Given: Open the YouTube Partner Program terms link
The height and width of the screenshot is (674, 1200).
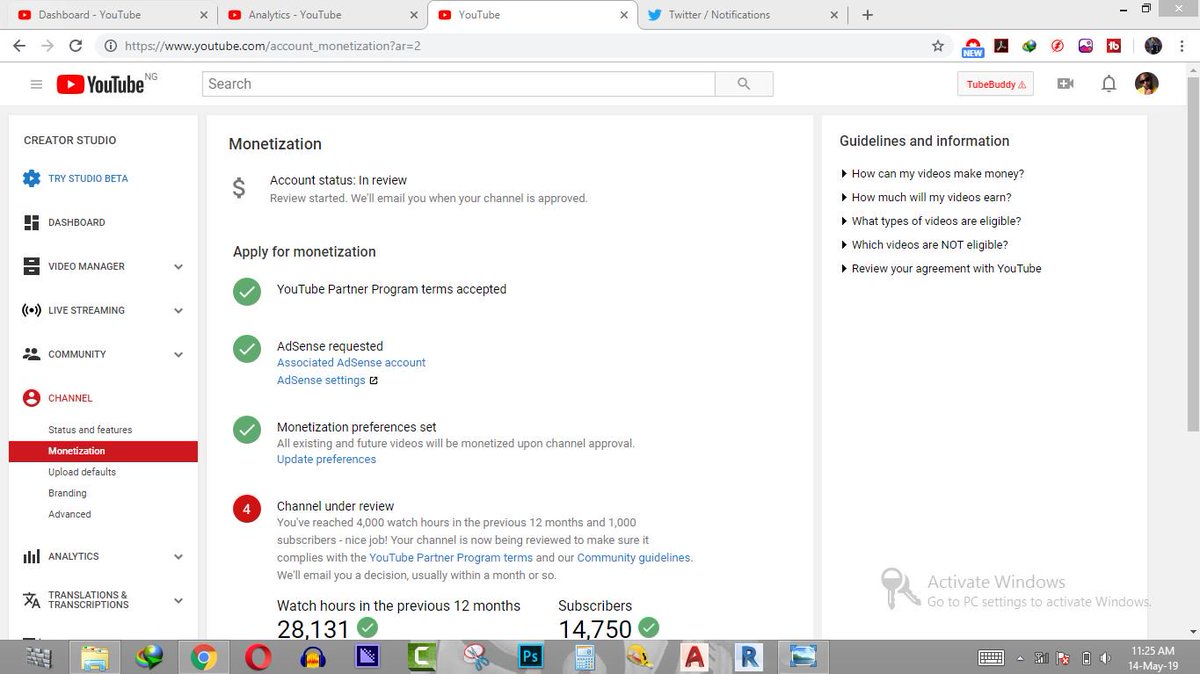Looking at the screenshot, I should tap(451, 558).
